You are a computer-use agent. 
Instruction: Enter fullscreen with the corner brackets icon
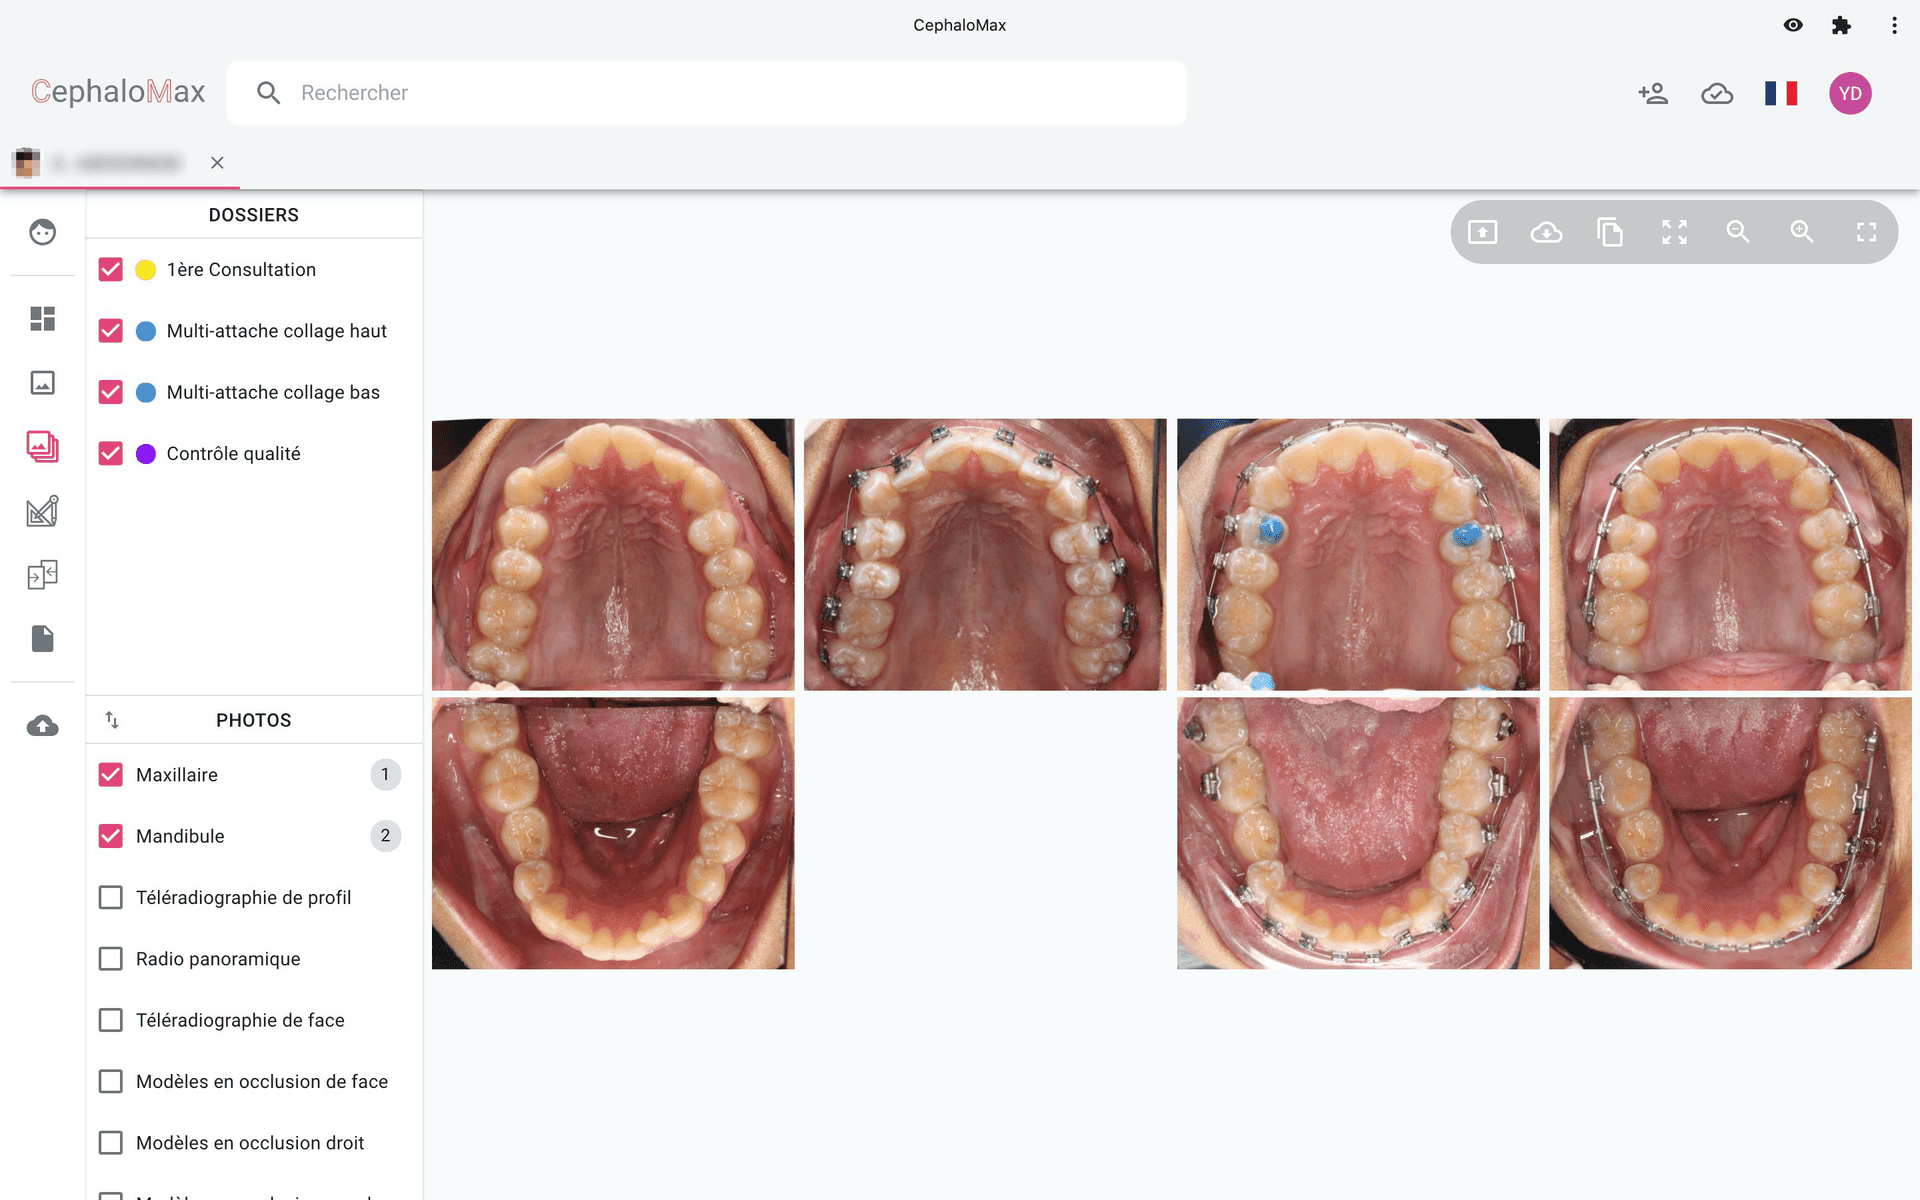[1866, 232]
